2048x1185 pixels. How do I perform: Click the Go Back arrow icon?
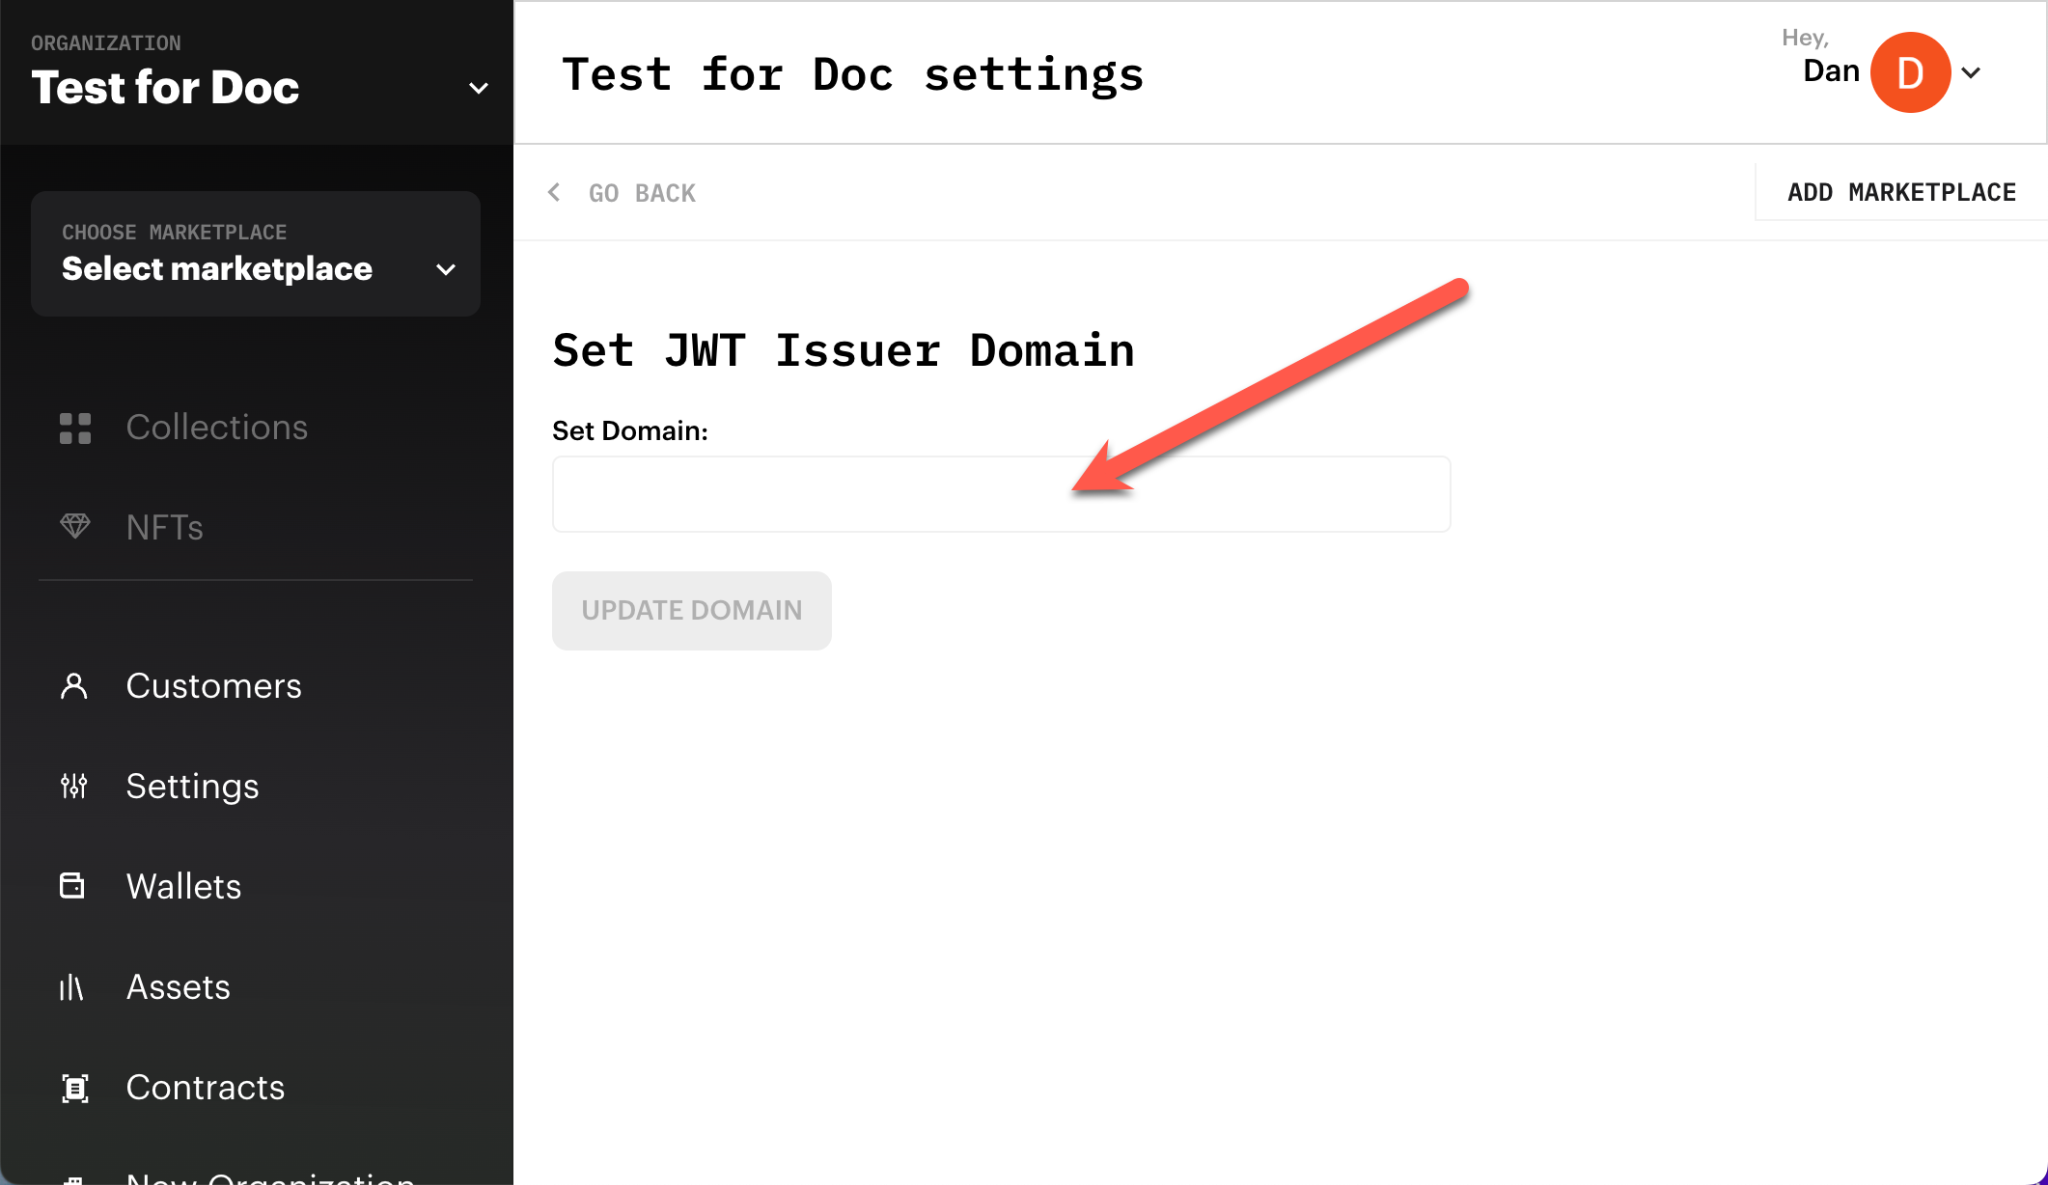point(555,192)
